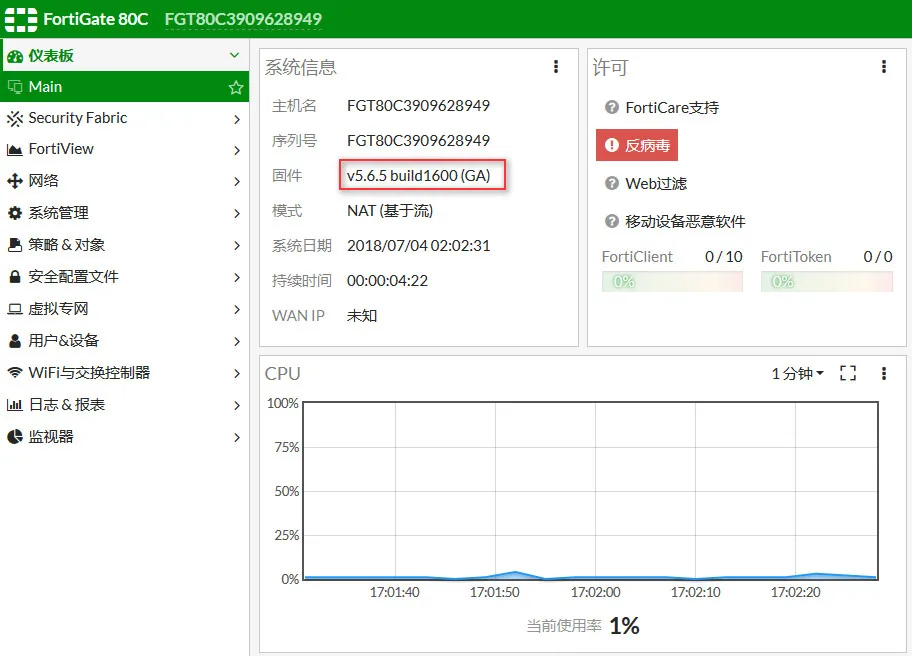This screenshot has width=912, height=656.
Task: Click the WiFi与交换控制器 wifi icon
Action: tap(15, 372)
